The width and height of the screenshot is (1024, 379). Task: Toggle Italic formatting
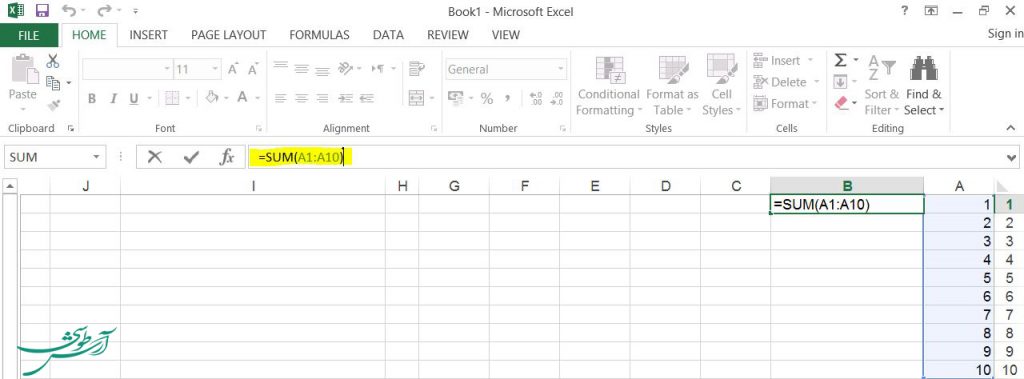[113, 99]
